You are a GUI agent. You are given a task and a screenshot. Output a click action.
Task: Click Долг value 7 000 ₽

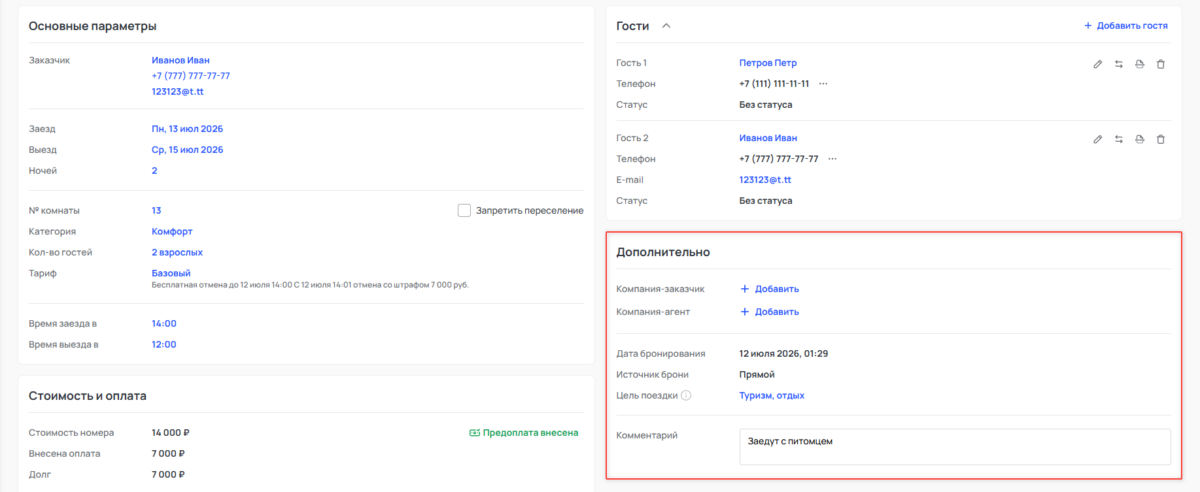click(168, 475)
